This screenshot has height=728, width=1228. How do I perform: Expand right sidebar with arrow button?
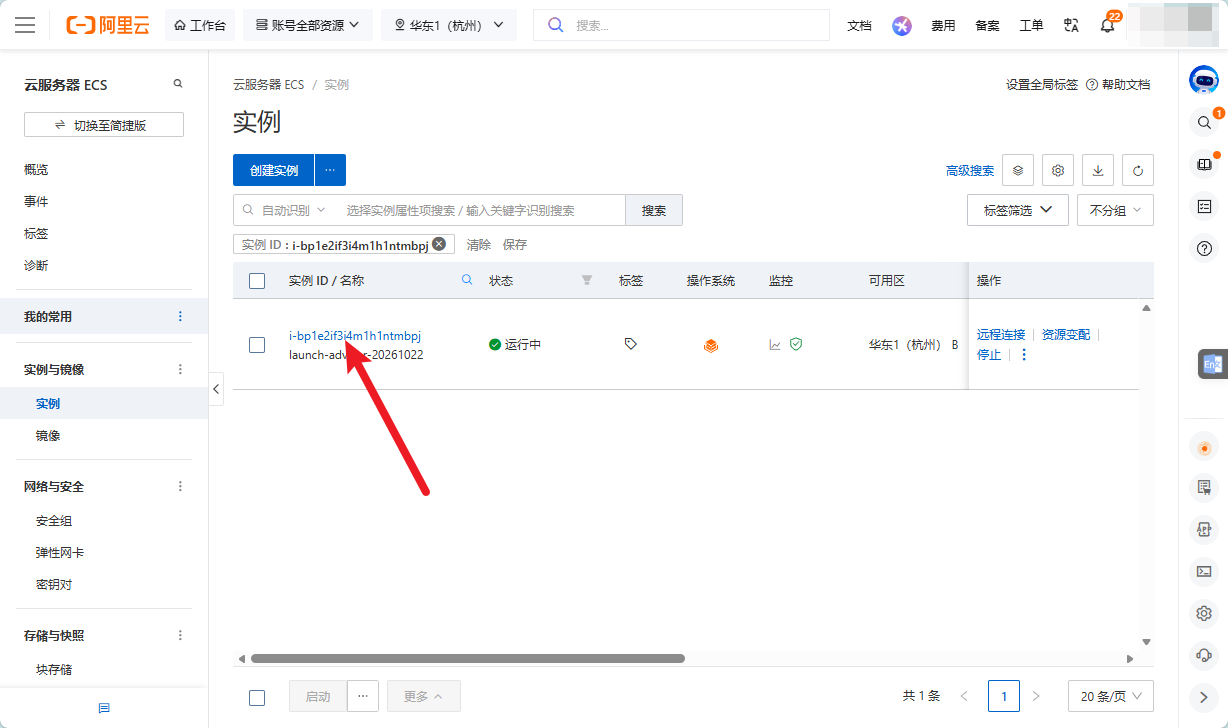[1204, 697]
